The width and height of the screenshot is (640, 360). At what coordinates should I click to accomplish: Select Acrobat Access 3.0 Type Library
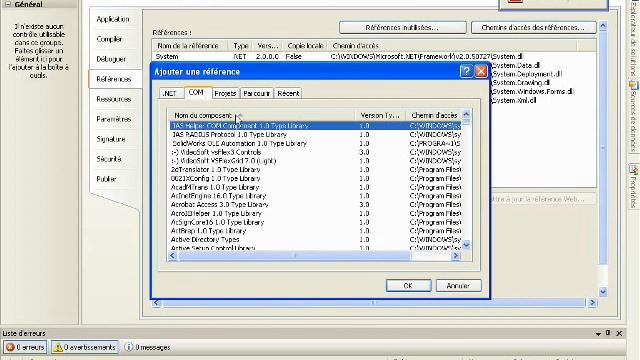coord(315,205)
